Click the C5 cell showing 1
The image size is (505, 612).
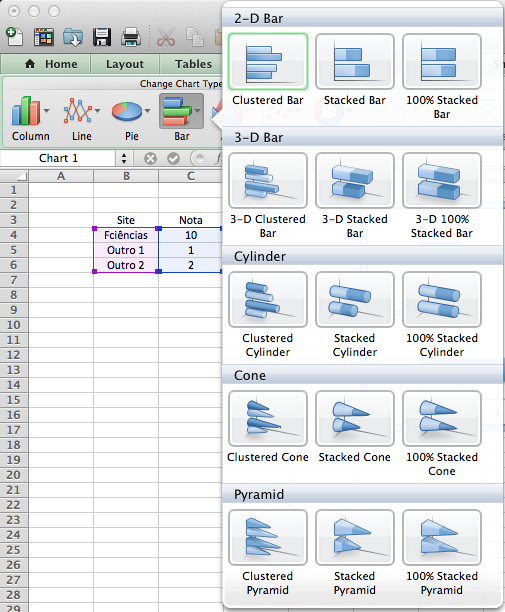pyautogui.click(x=190, y=250)
